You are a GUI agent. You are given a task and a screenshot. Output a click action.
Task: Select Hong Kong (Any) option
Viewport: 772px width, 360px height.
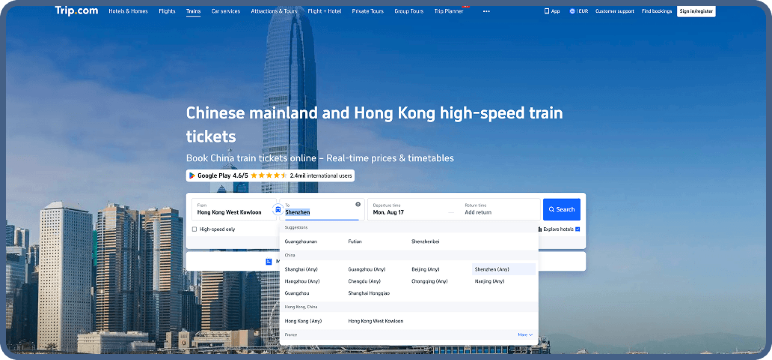[303, 321]
